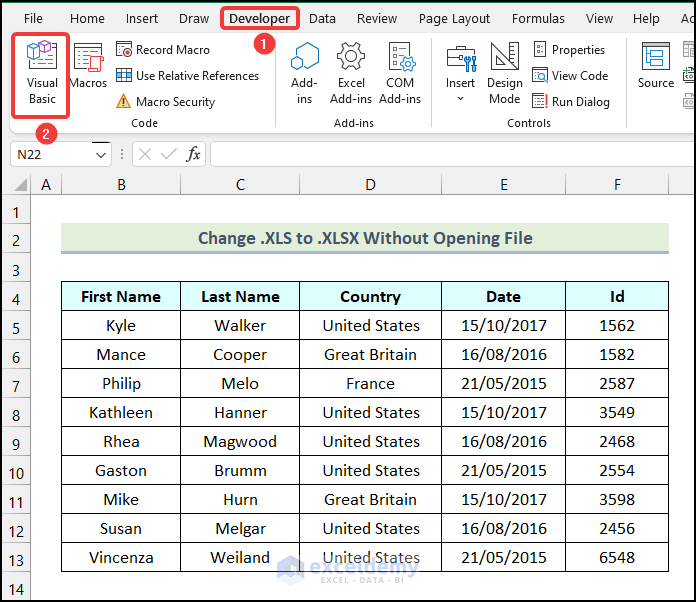The image size is (696, 602).
Task: Open Macro Security settings
Action: (x=166, y=102)
